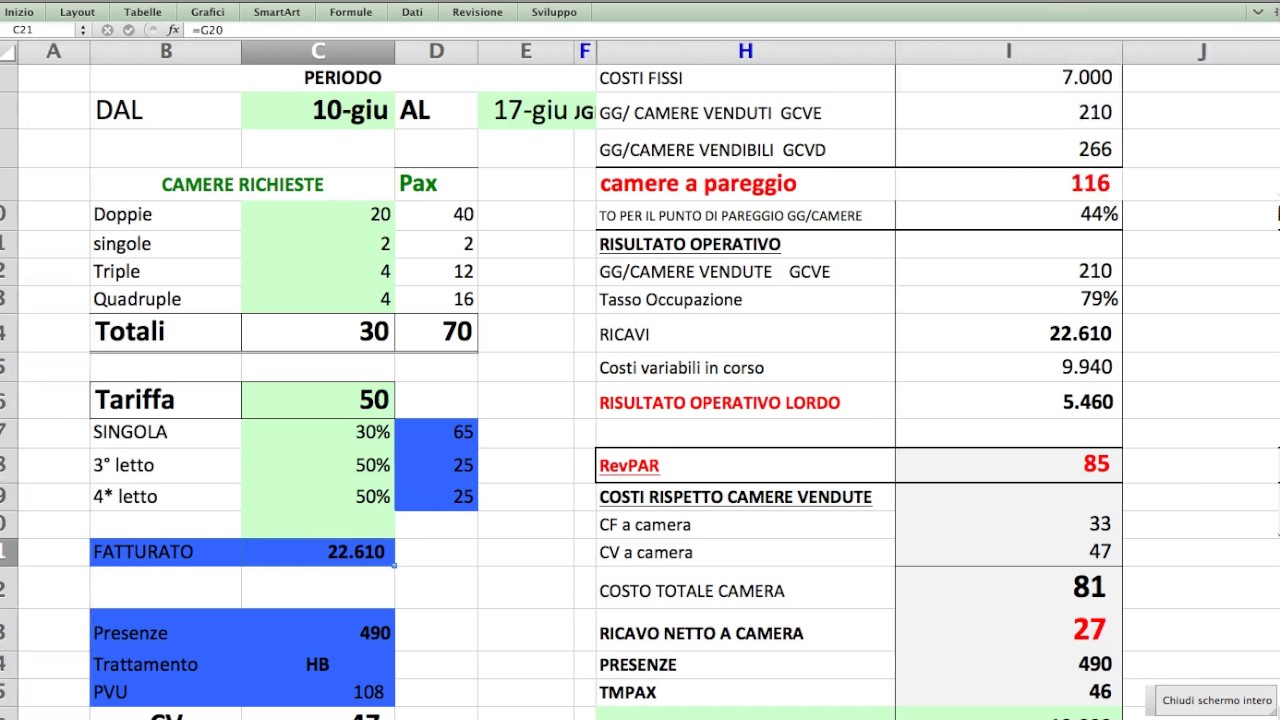The image size is (1280, 720).
Task: Click the Totali label cell
Action: tap(166, 332)
